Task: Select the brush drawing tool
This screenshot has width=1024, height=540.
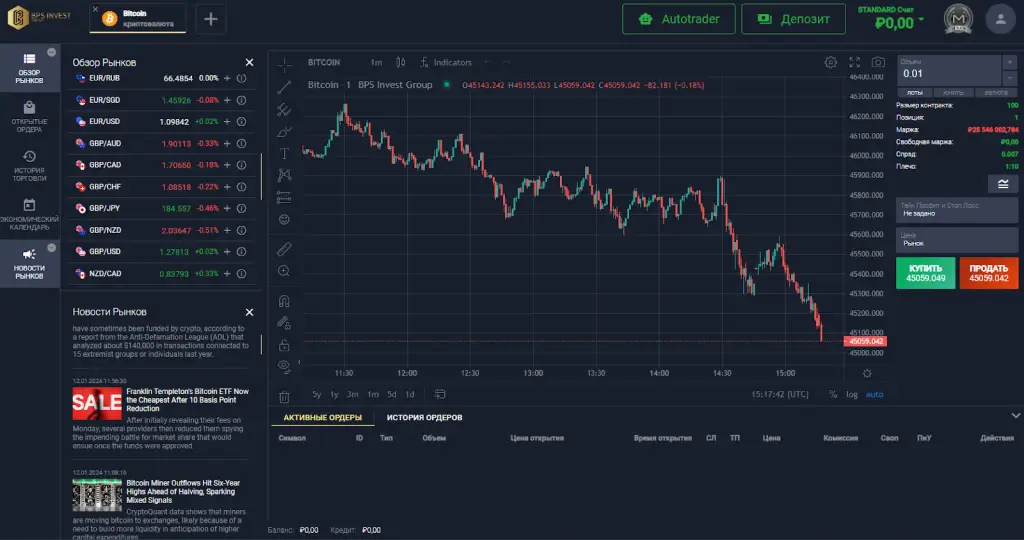Action: pyautogui.click(x=284, y=131)
